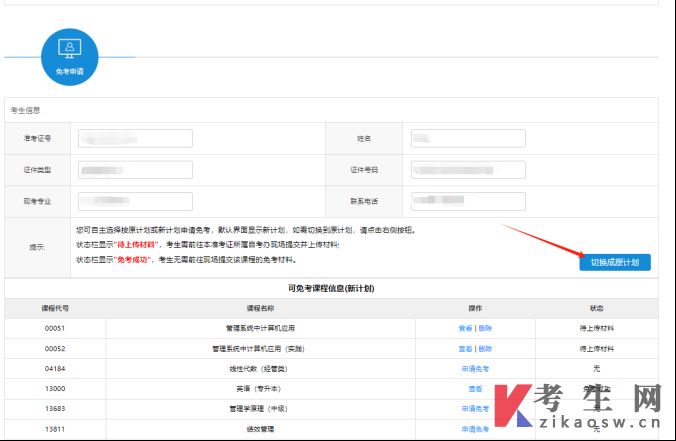Click the 课程代号 column header
This screenshot has width=676, height=441.
55,308
